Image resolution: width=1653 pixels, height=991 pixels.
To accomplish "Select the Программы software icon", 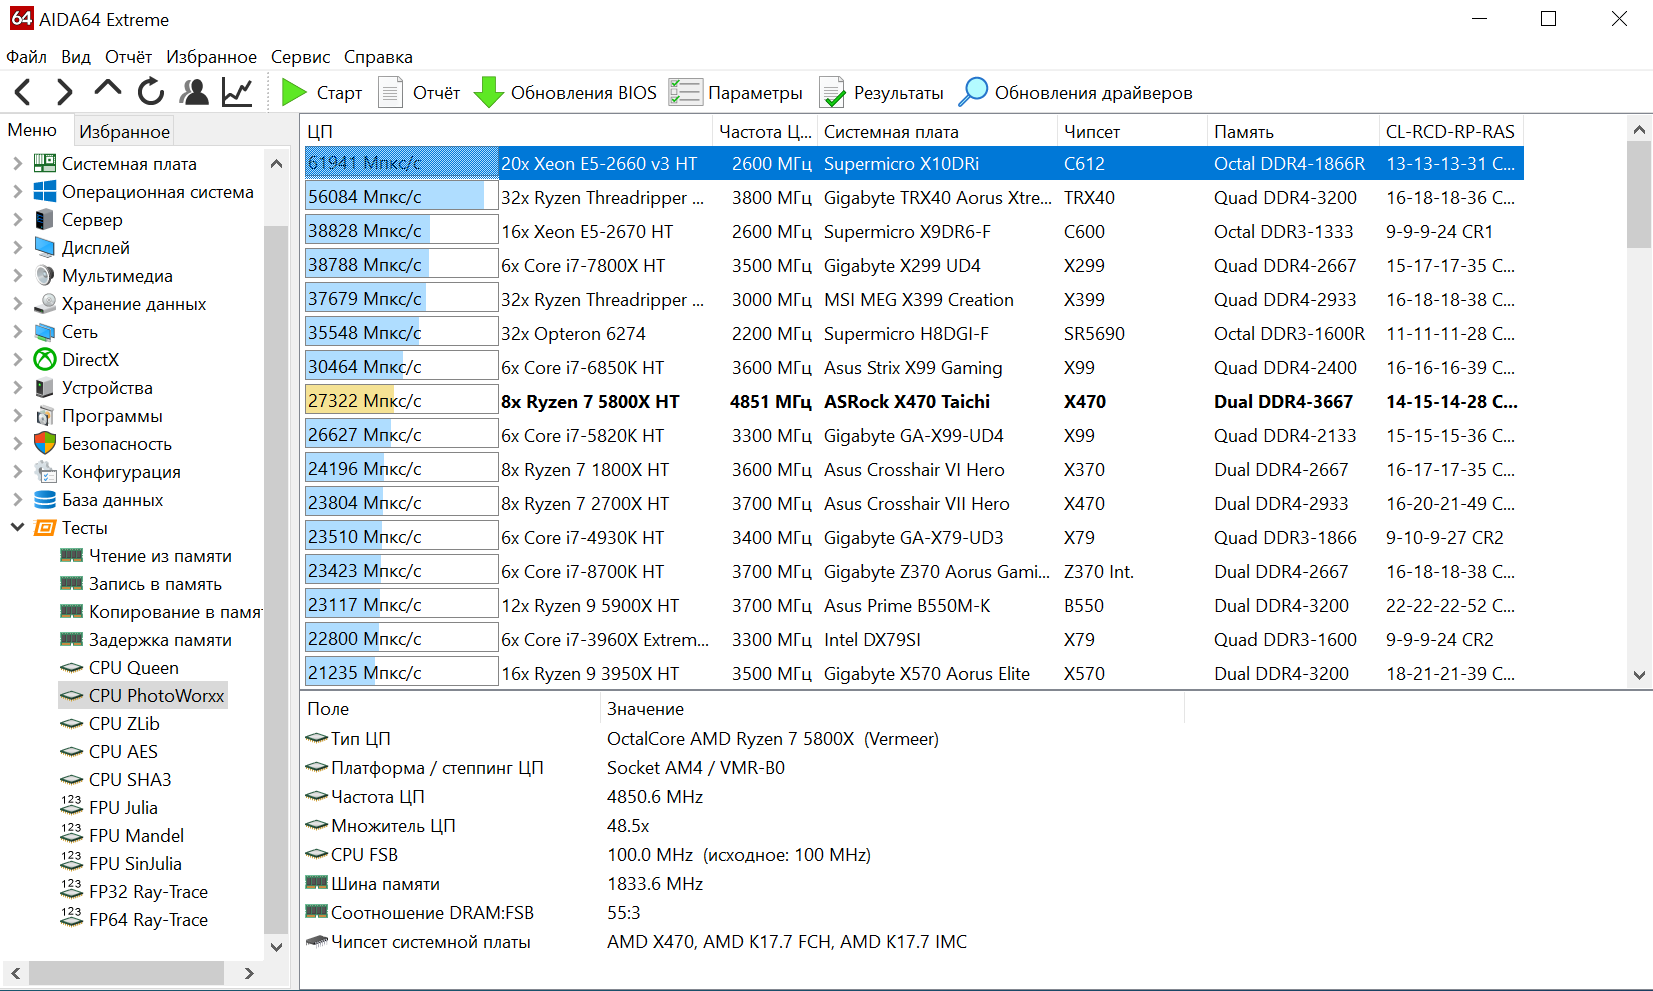I will (45, 415).
